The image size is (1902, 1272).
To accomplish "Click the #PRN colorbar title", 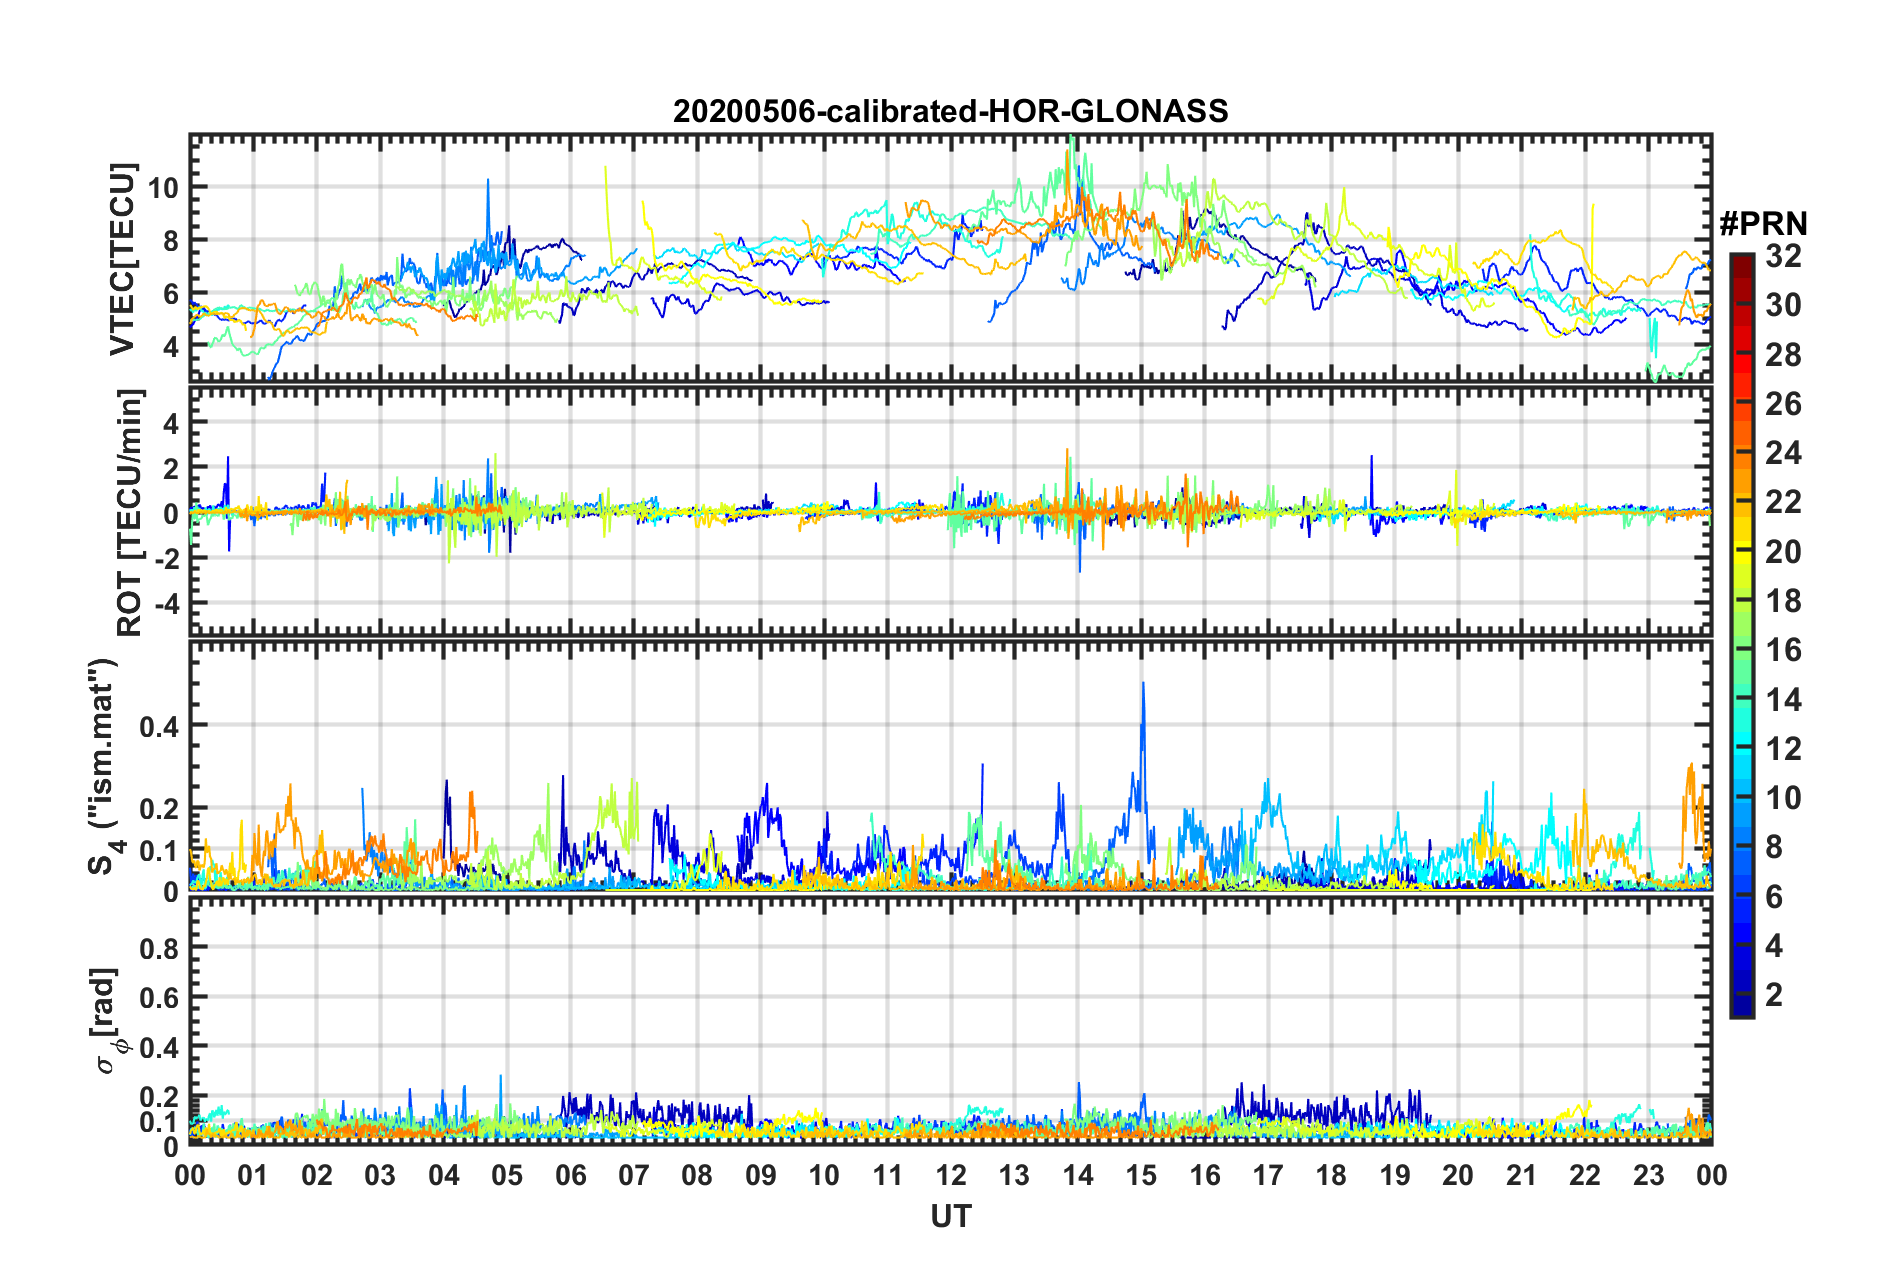I will [x=1763, y=224].
